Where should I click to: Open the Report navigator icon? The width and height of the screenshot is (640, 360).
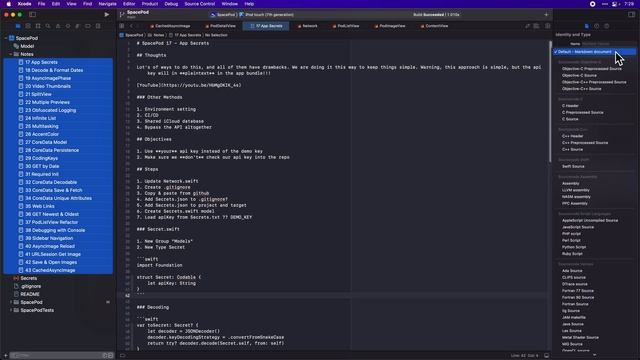click(98, 26)
